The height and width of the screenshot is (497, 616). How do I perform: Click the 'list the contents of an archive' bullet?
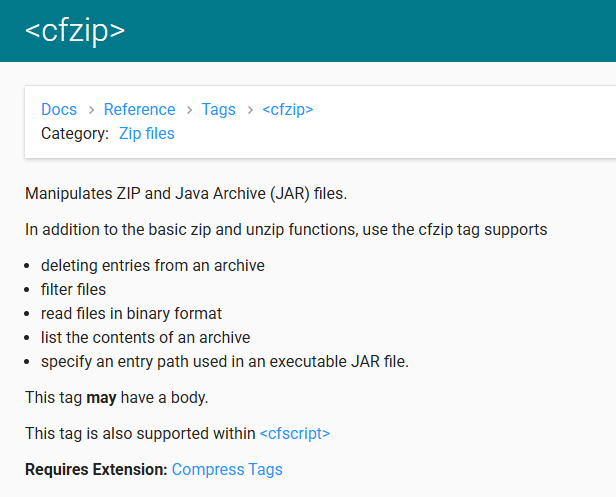pyautogui.click(x=145, y=337)
